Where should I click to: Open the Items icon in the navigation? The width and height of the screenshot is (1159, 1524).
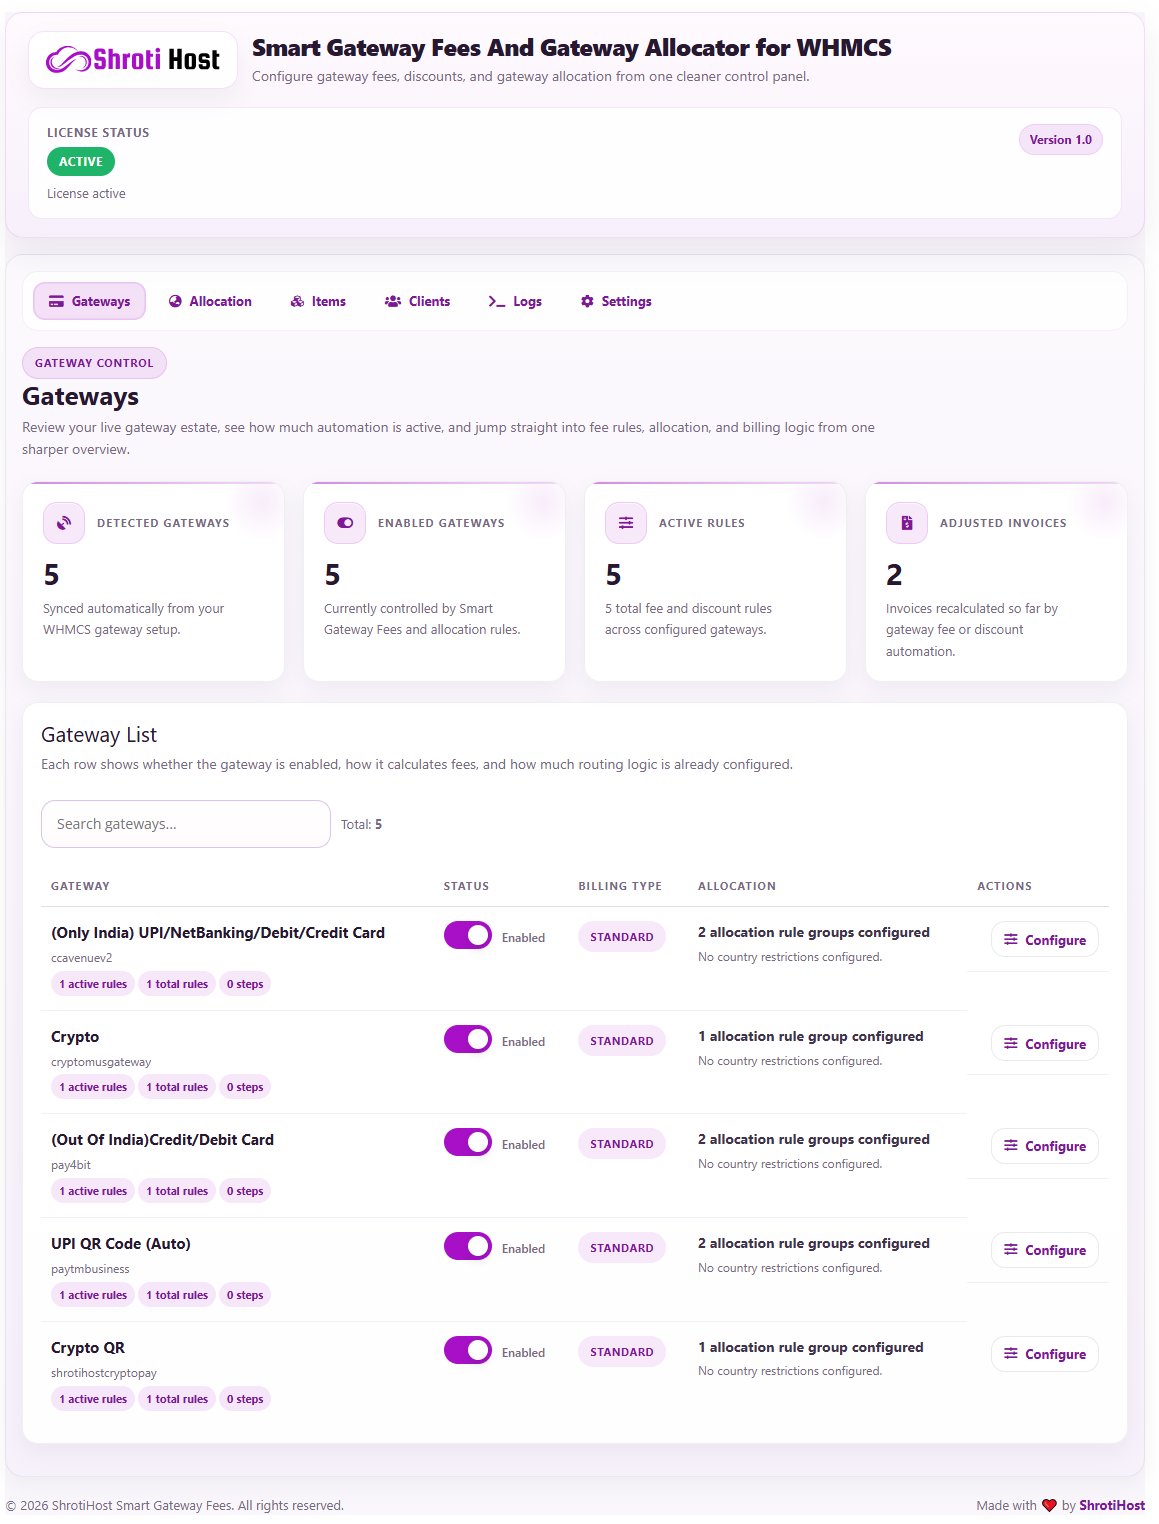[296, 301]
